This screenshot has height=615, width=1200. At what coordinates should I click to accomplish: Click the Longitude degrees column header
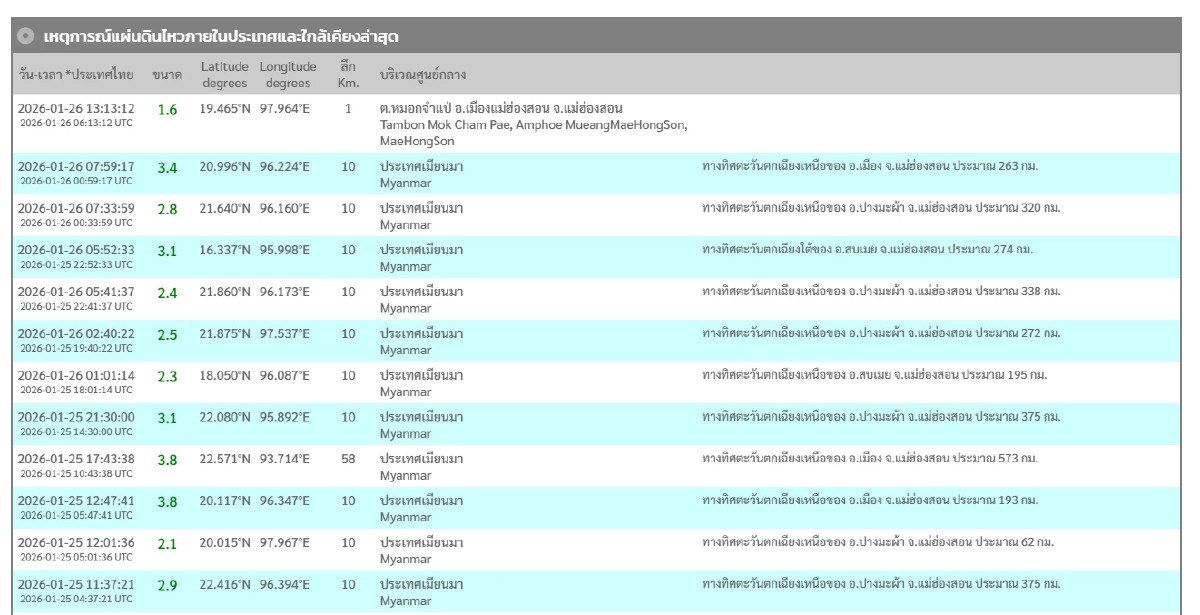click(x=289, y=74)
